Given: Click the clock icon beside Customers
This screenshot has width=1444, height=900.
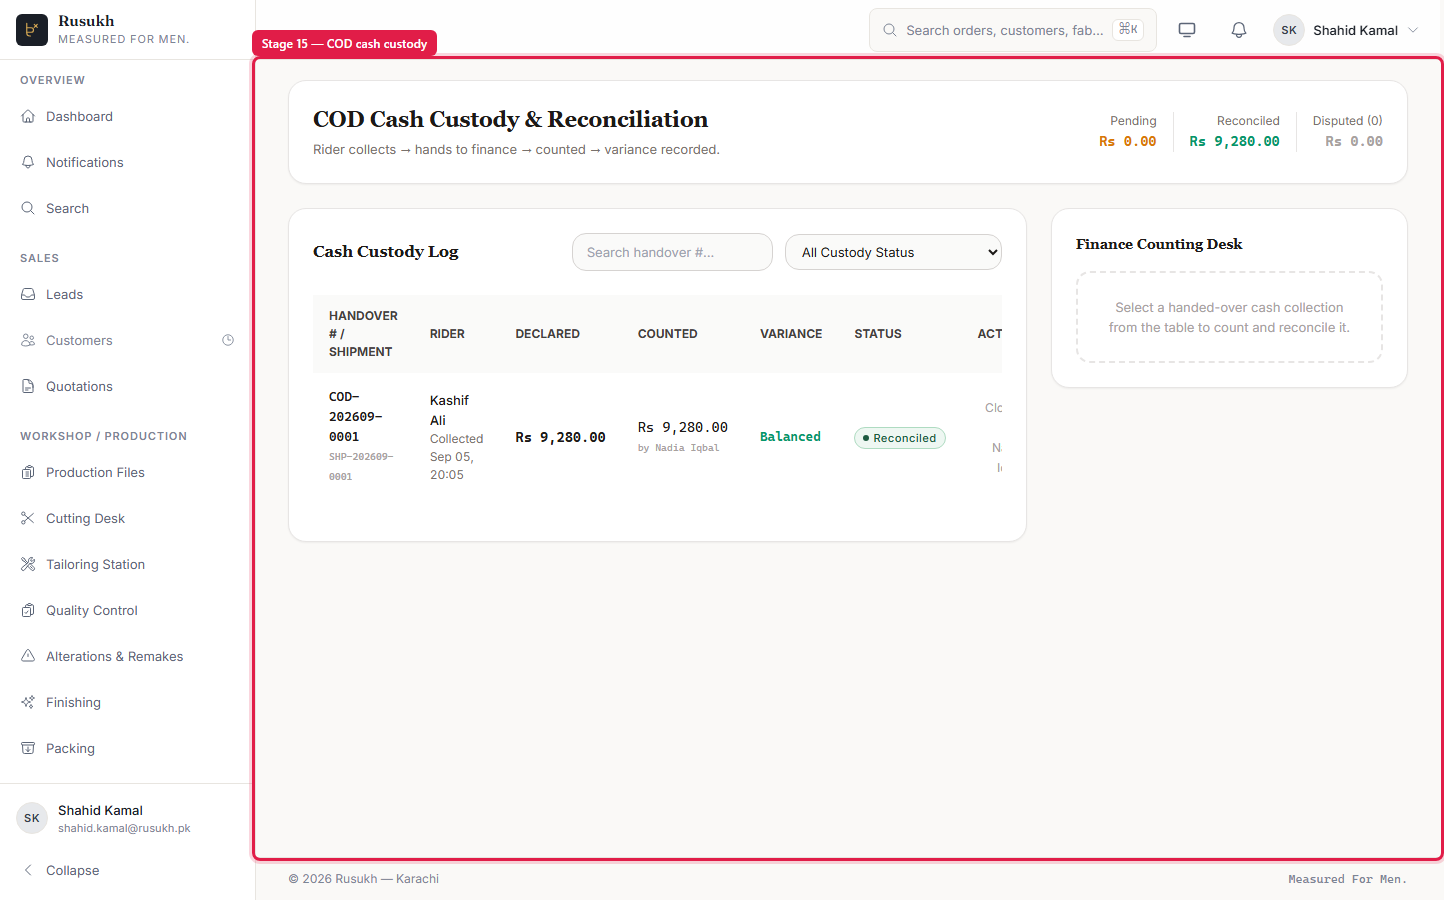Looking at the screenshot, I should click(228, 340).
